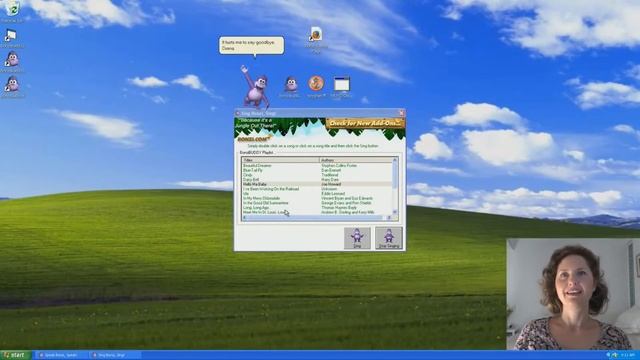
Task: Click the playlist horizontal scrollbar thumb
Action: [x=315, y=218]
